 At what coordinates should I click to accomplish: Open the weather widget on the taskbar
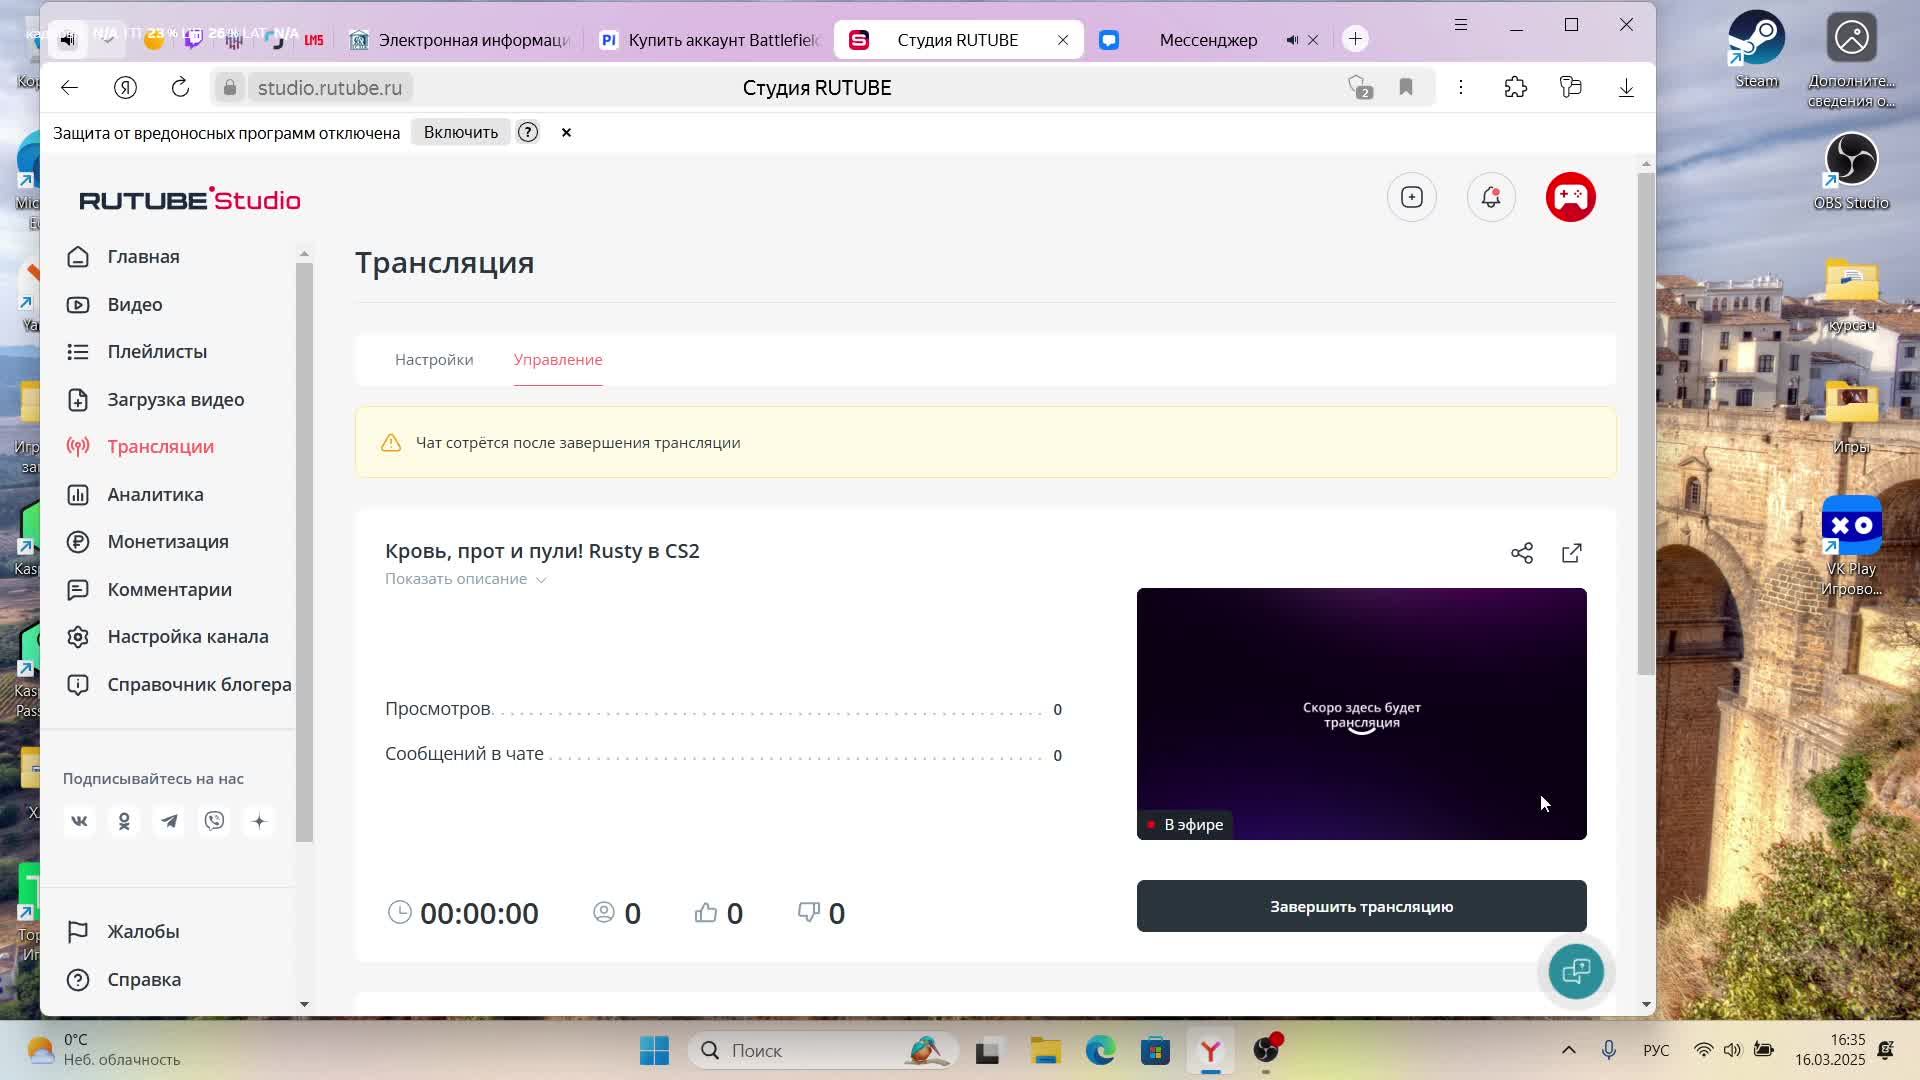pos(105,1050)
